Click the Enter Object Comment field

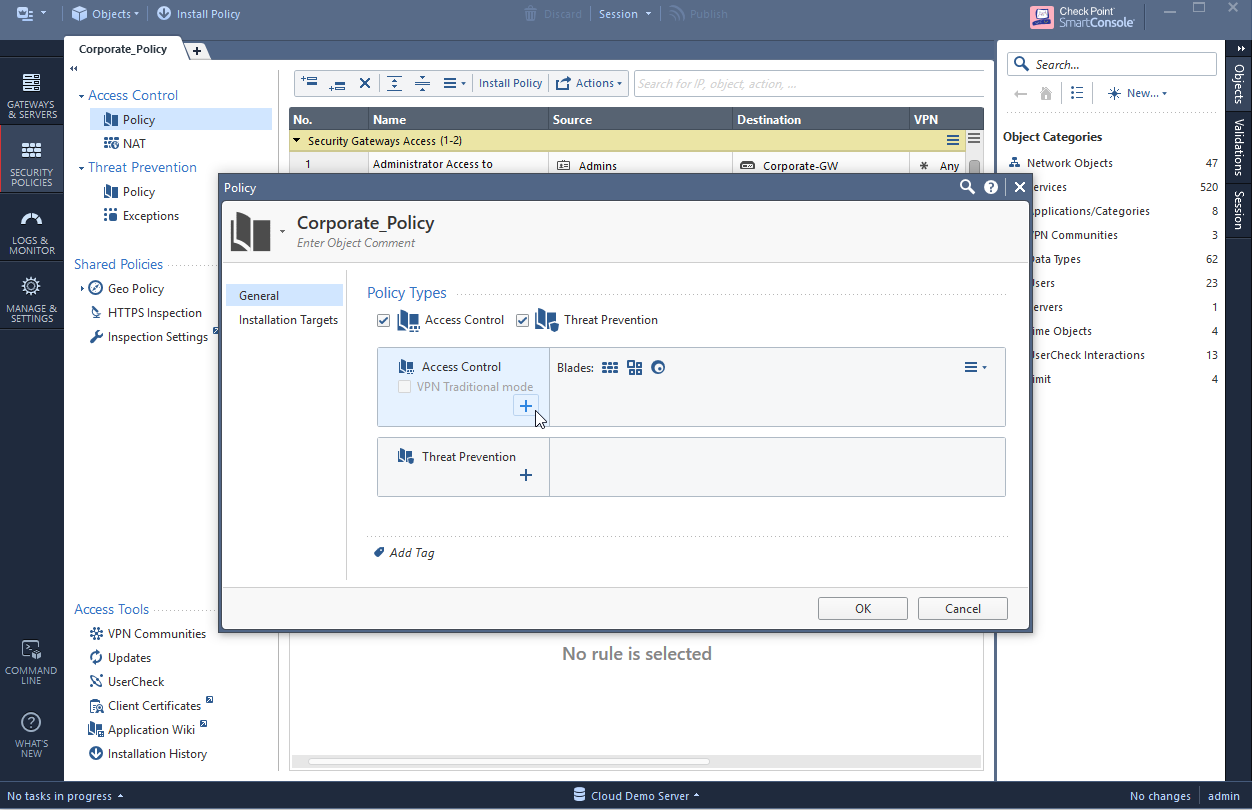click(x=356, y=243)
